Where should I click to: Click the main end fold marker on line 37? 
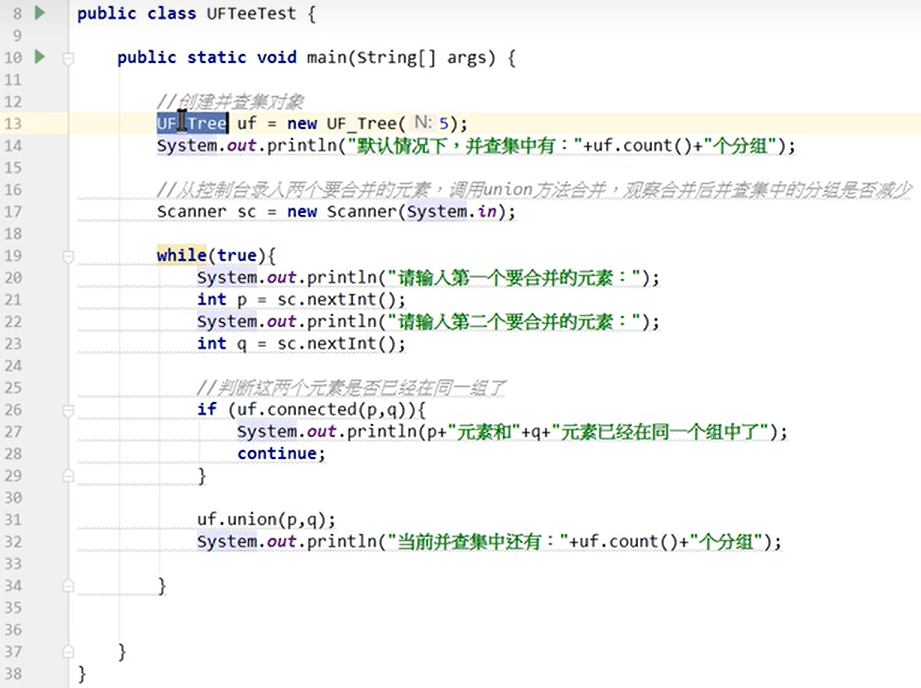(68, 652)
